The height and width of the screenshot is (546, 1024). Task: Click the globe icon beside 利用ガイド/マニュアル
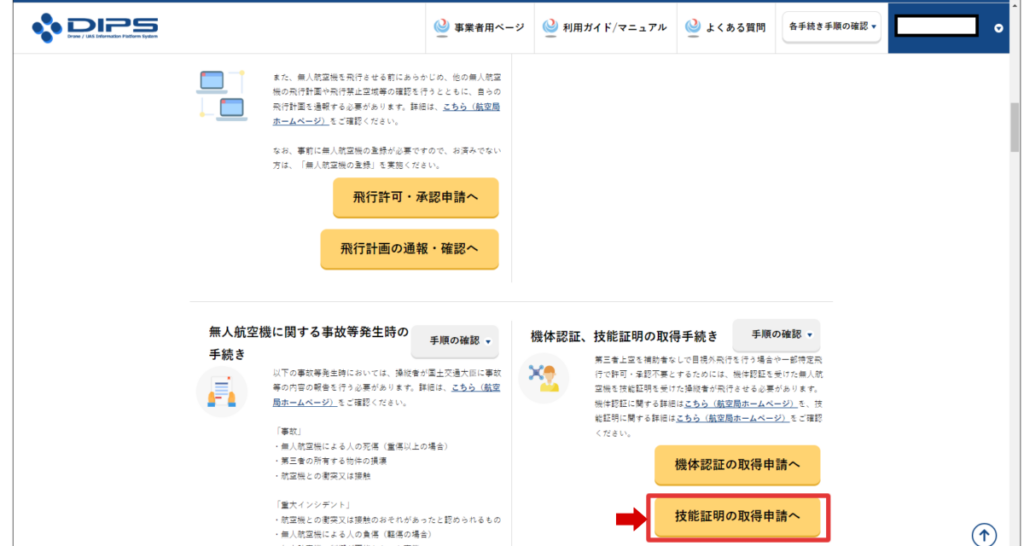point(551,27)
